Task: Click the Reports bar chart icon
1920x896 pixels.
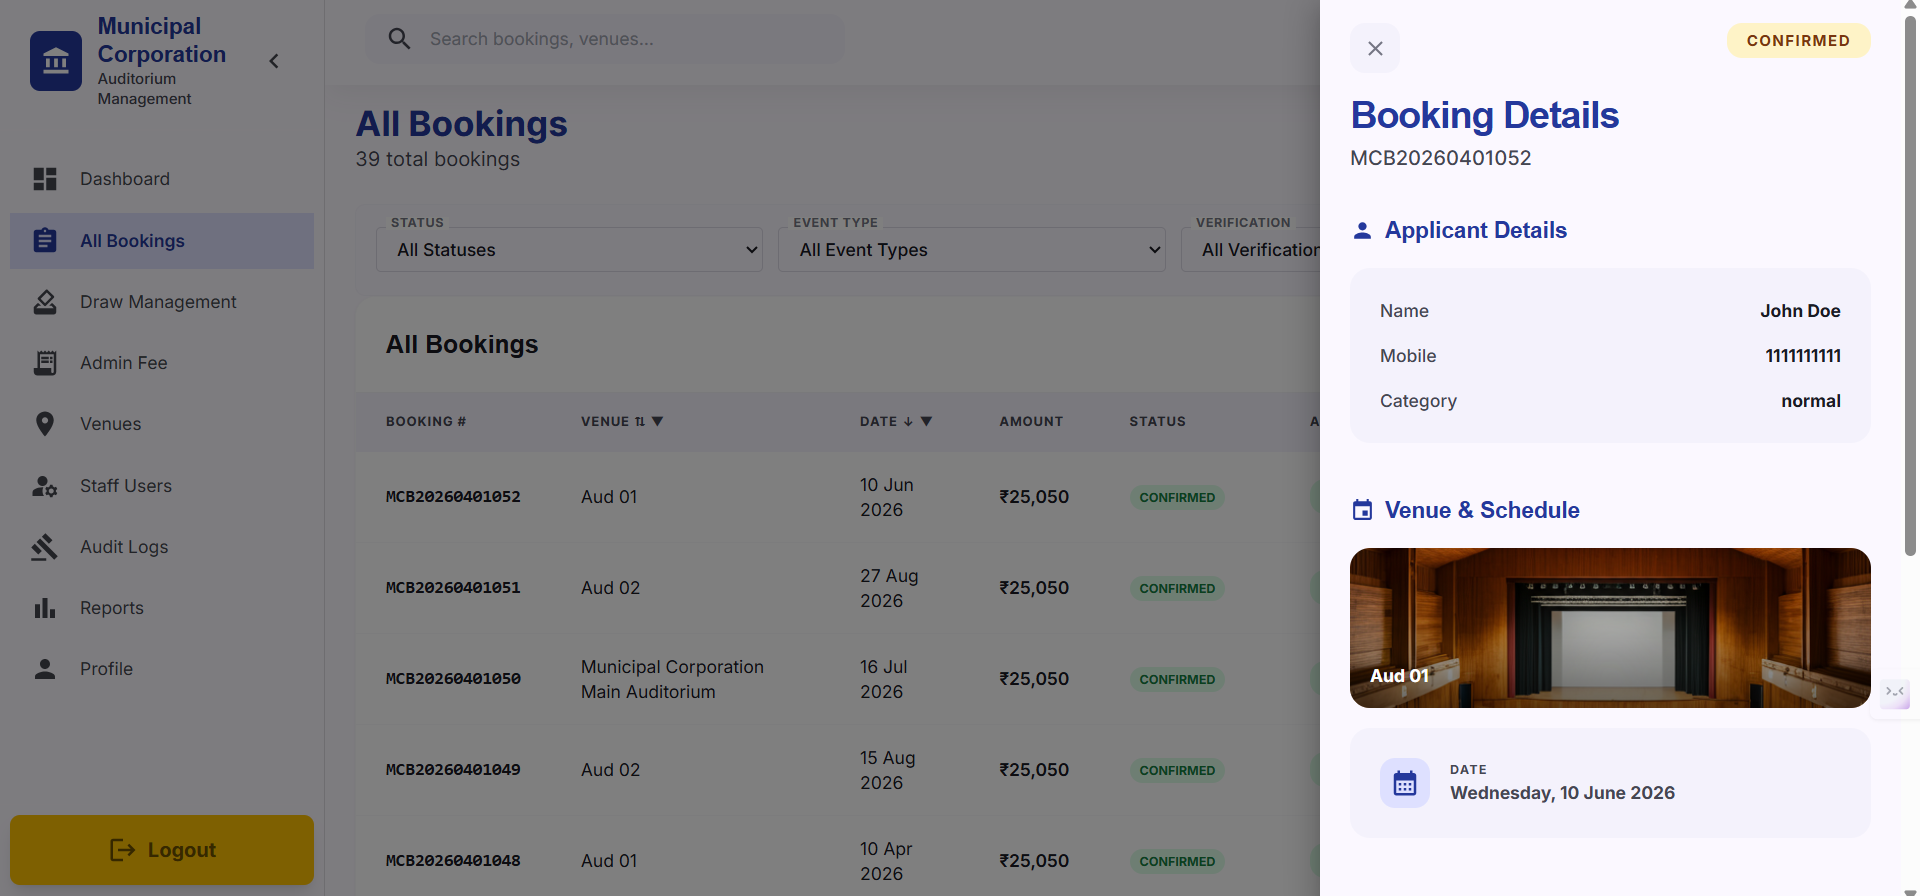Action: tap(45, 608)
